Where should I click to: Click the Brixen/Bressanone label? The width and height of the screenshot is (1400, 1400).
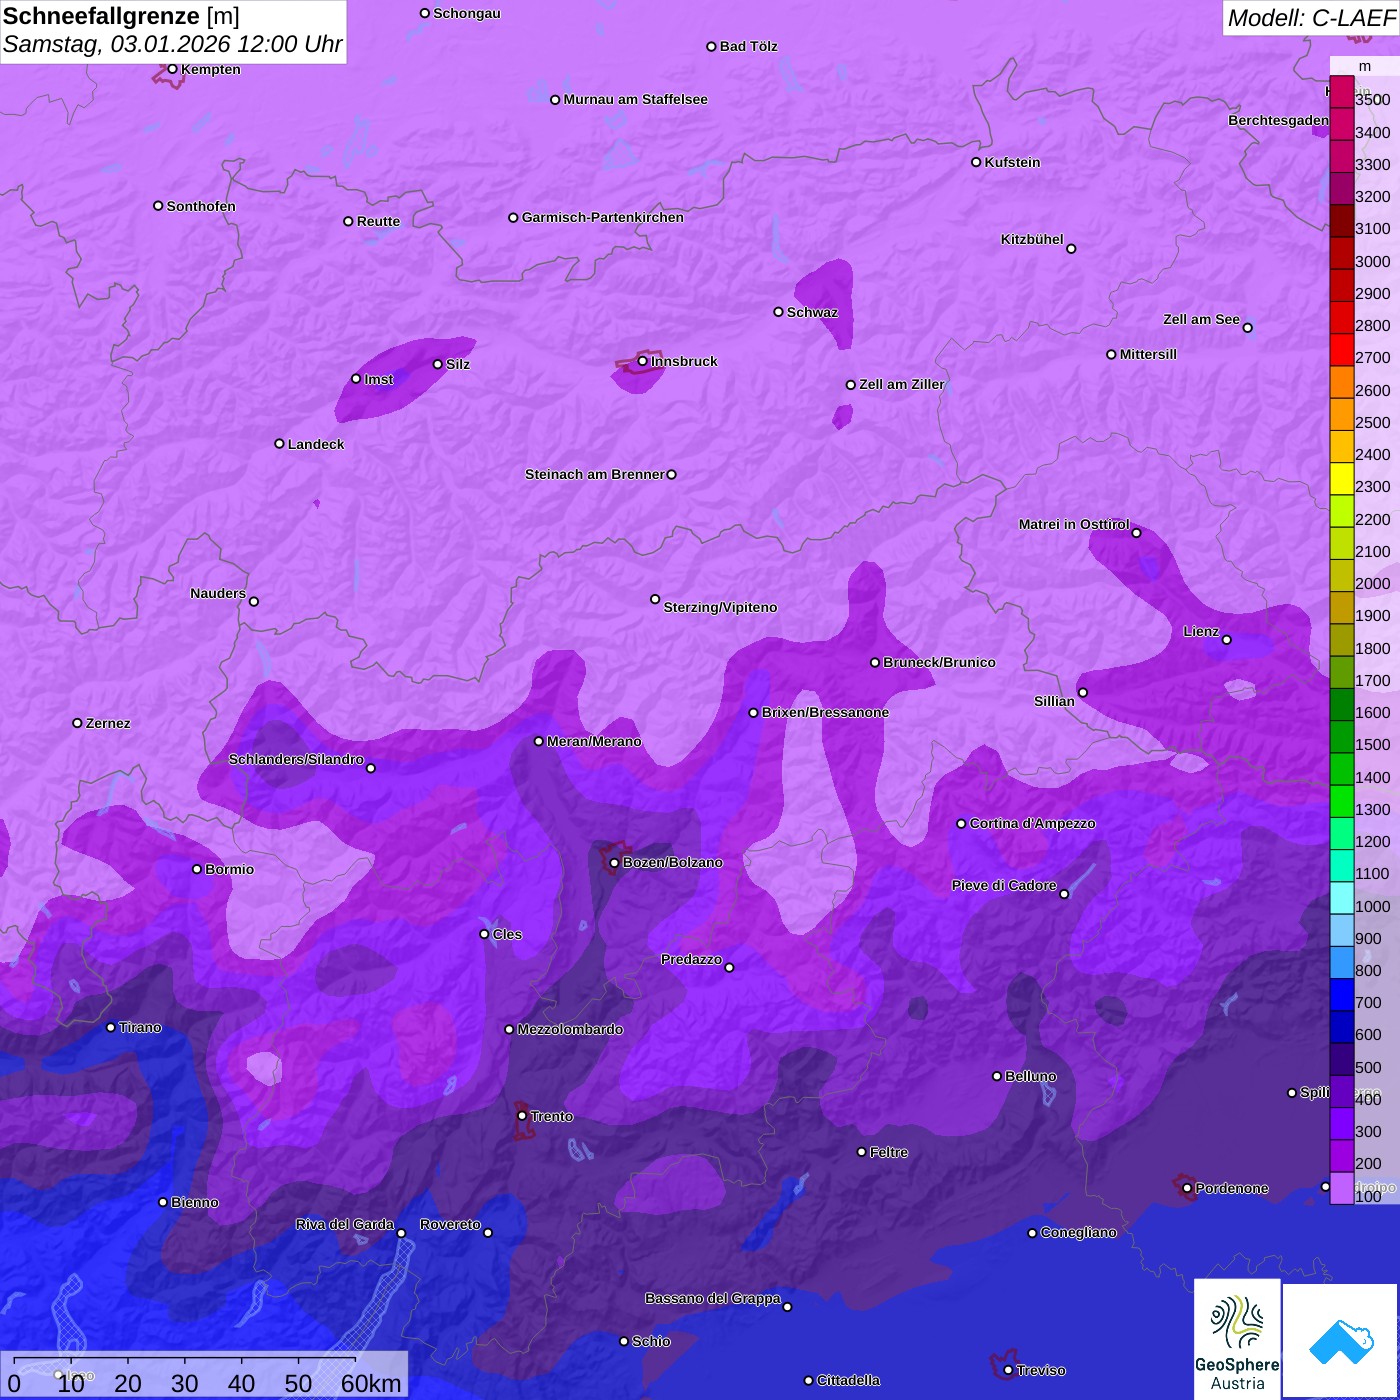click(825, 712)
